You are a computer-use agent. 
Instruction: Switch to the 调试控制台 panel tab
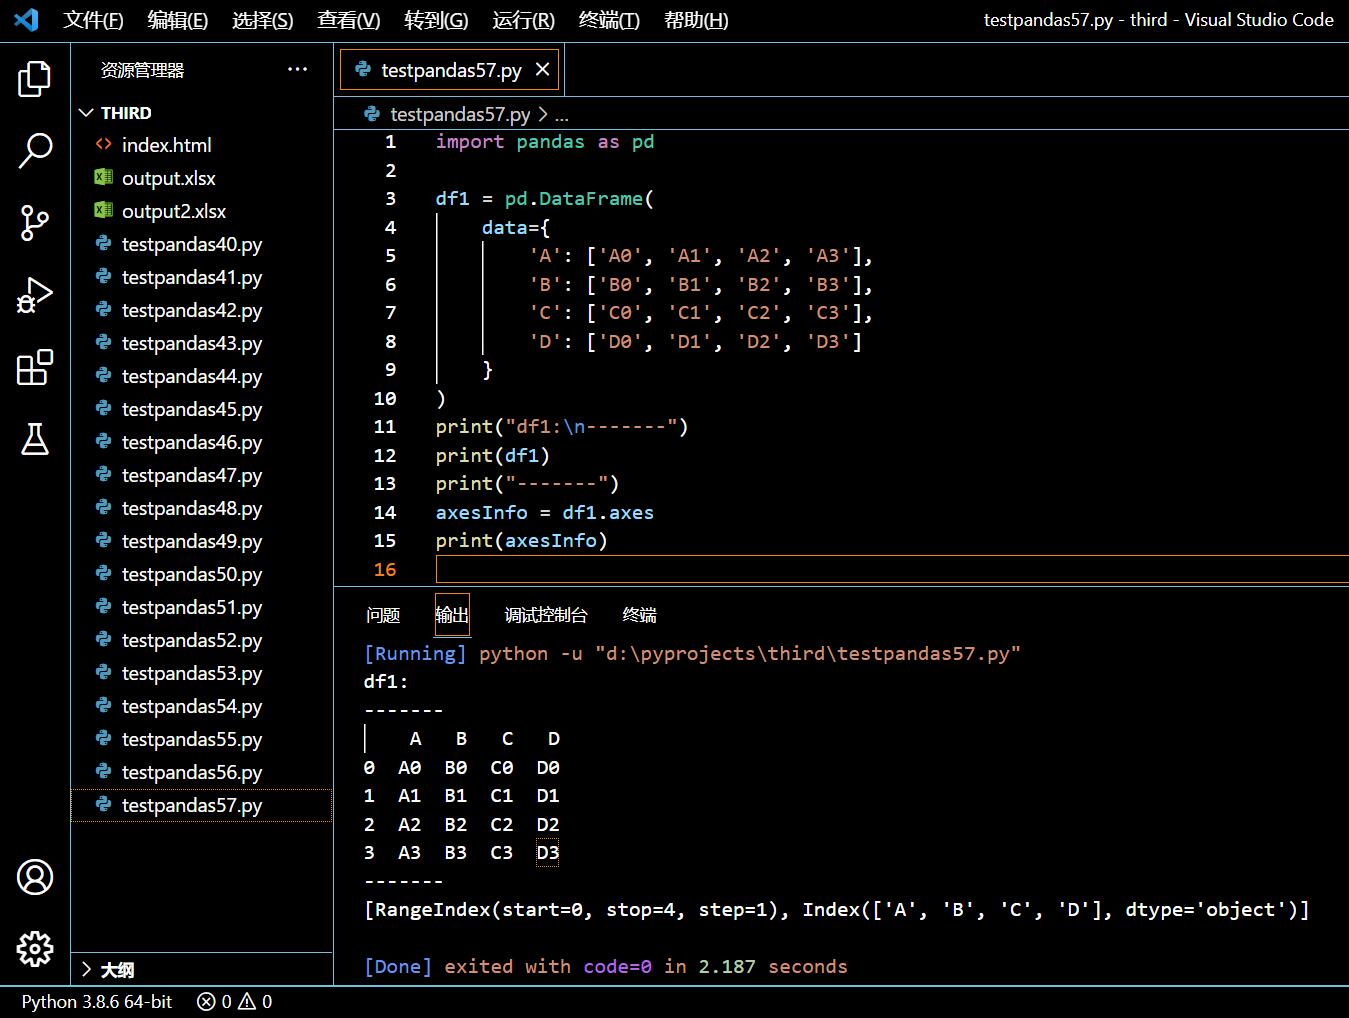[546, 615]
